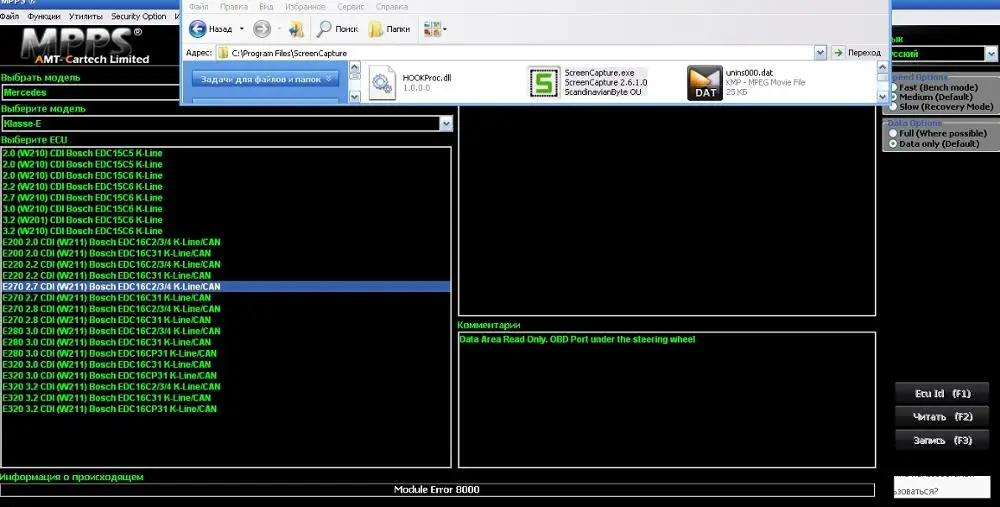Select E270 2.8 CDI EDC16C31 entry
The width and height of the screenshot is (1000, 507).
point(107,320)
